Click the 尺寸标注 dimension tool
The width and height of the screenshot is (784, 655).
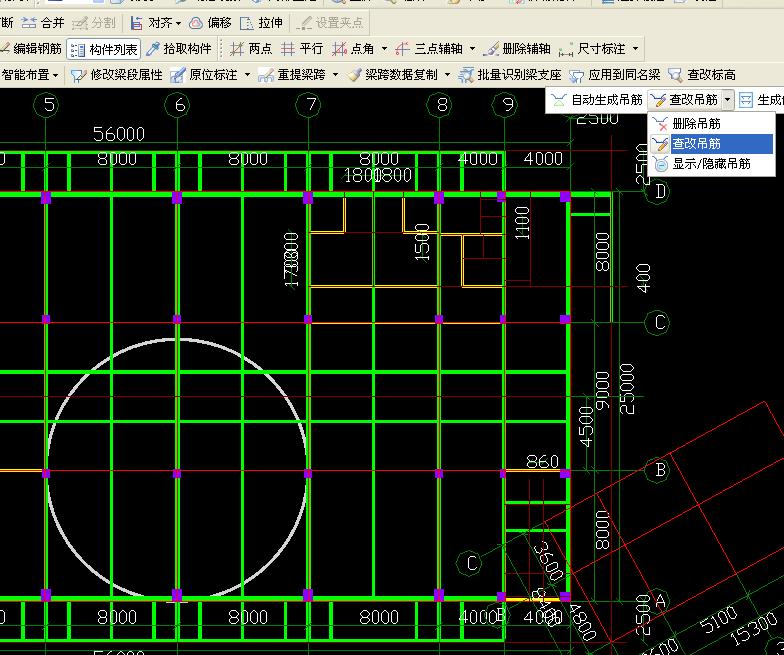pos(592,49)
